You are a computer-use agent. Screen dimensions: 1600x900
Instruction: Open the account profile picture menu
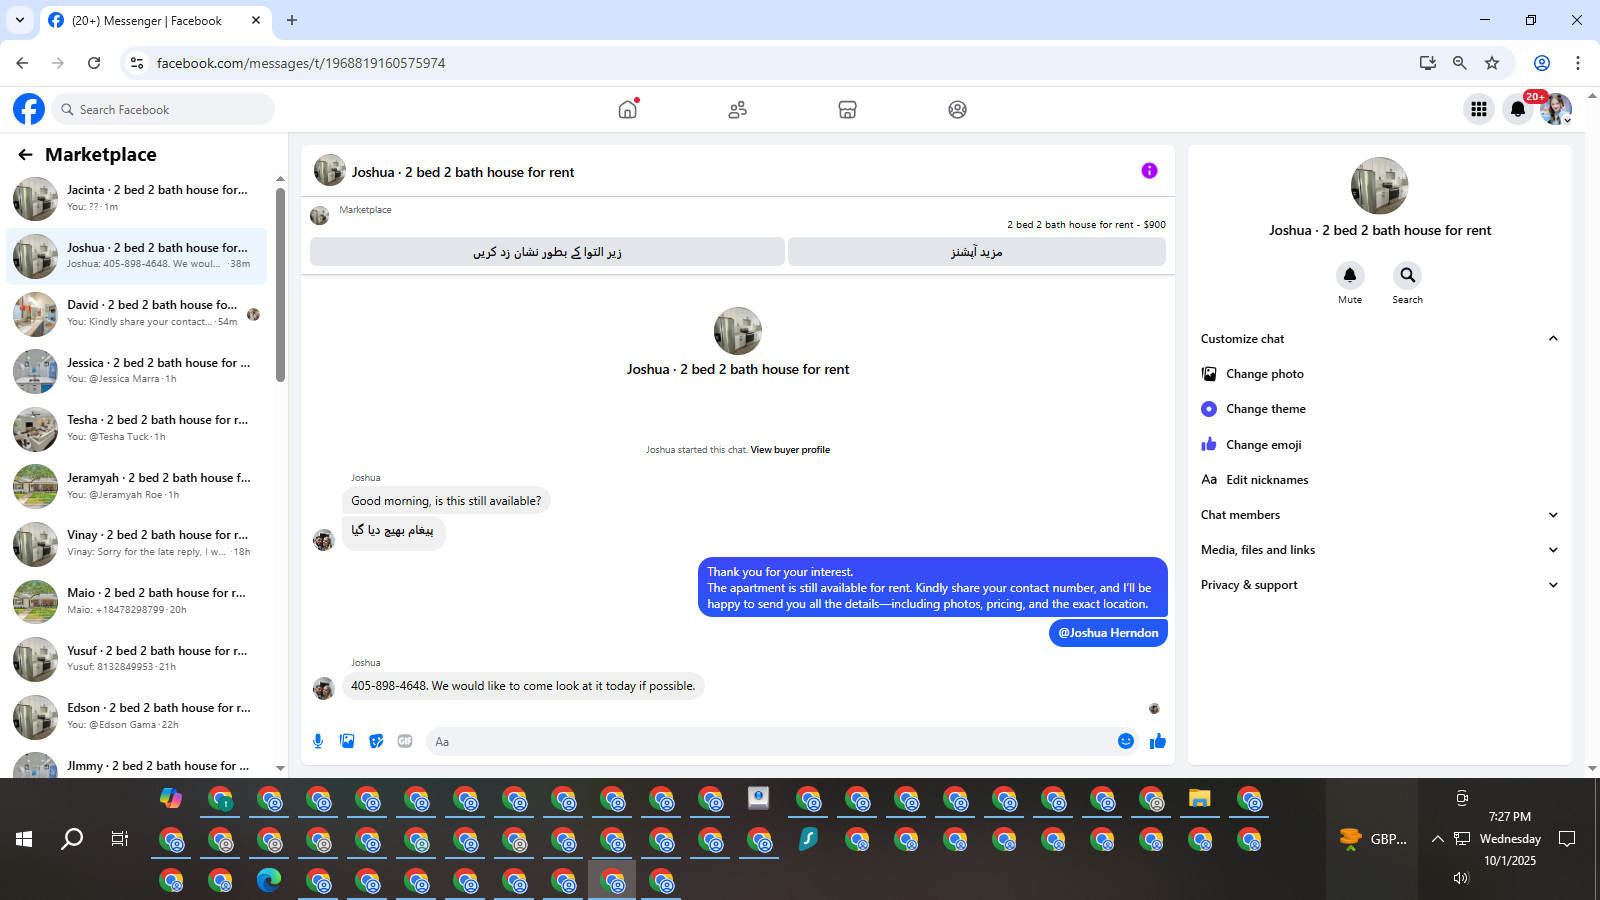(1556, 109)
